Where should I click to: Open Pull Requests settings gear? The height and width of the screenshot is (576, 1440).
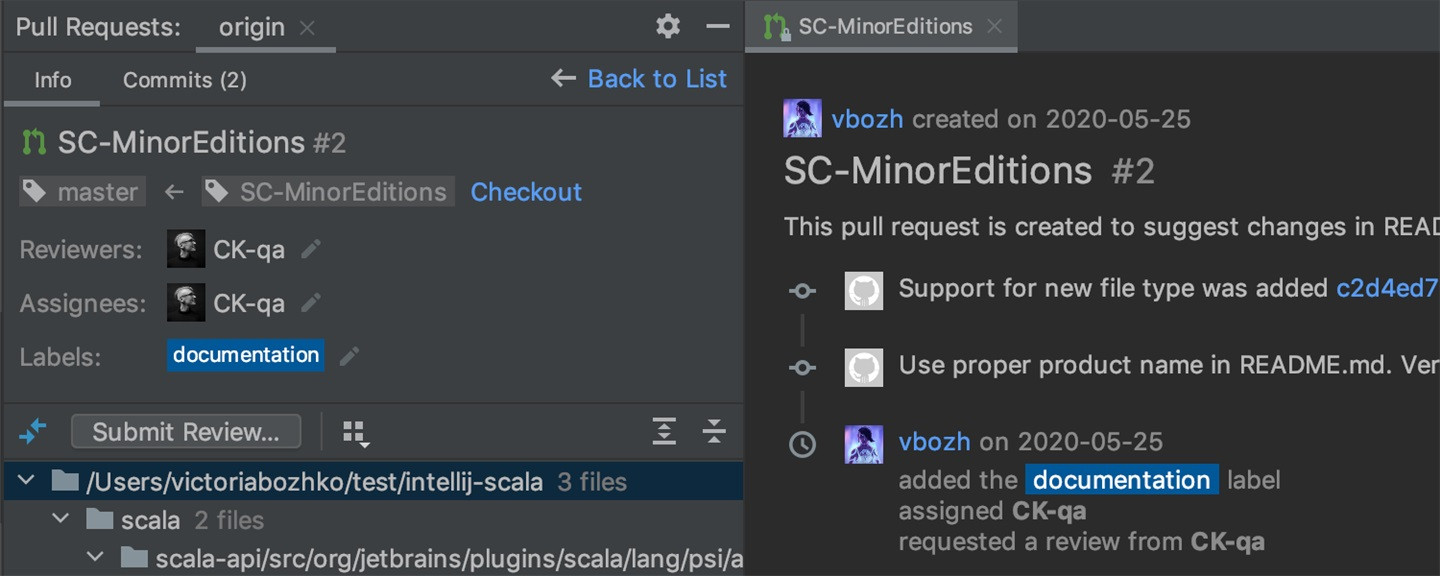pyautogui.click(x=668, y=27)
